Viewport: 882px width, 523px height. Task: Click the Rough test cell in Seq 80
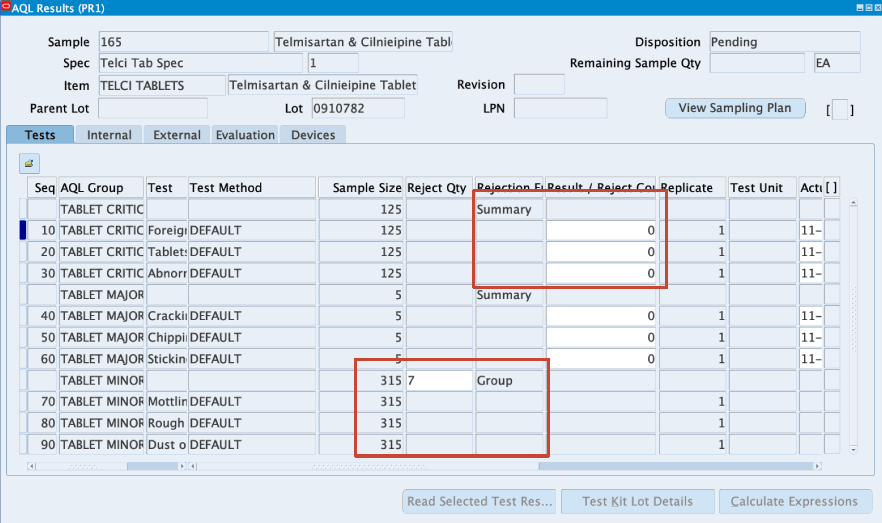(166, 423)
